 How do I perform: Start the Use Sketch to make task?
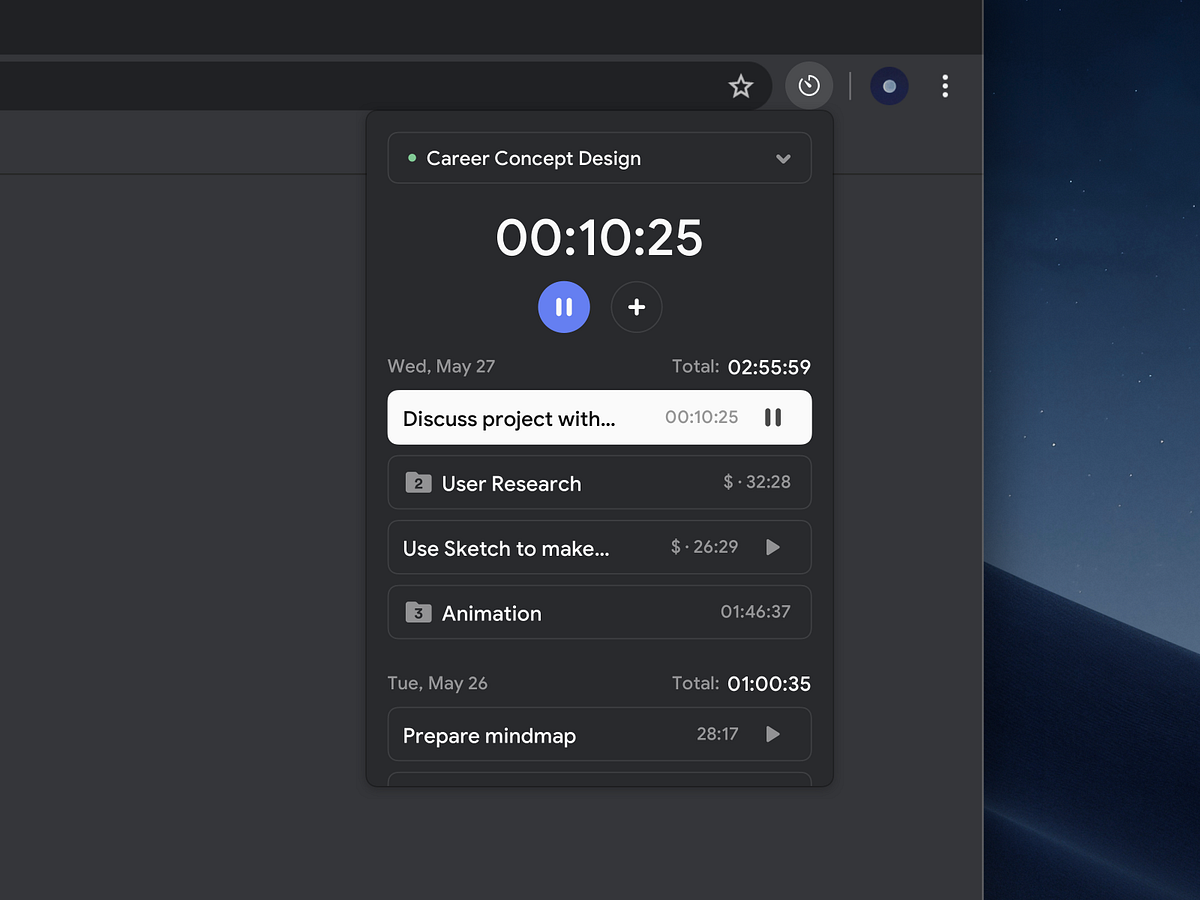772,547
